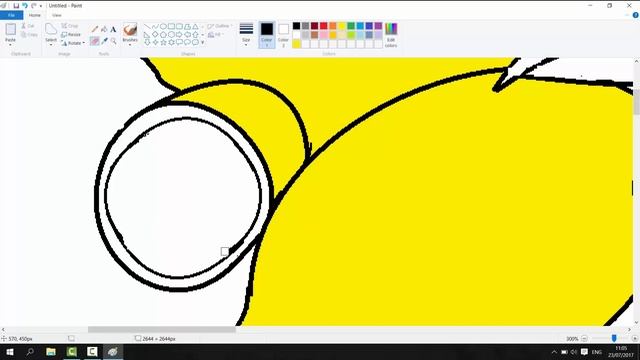Open the Paint Help question mark
Screen dimensions: 640x360
(636, 15)
